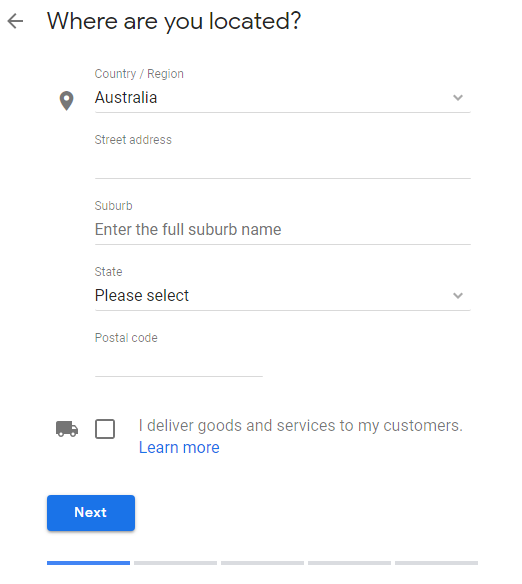Click the Where are you located heading
The height and width of the screenshot is (584, 522).
pyautogui.click(x=174, y=21)
